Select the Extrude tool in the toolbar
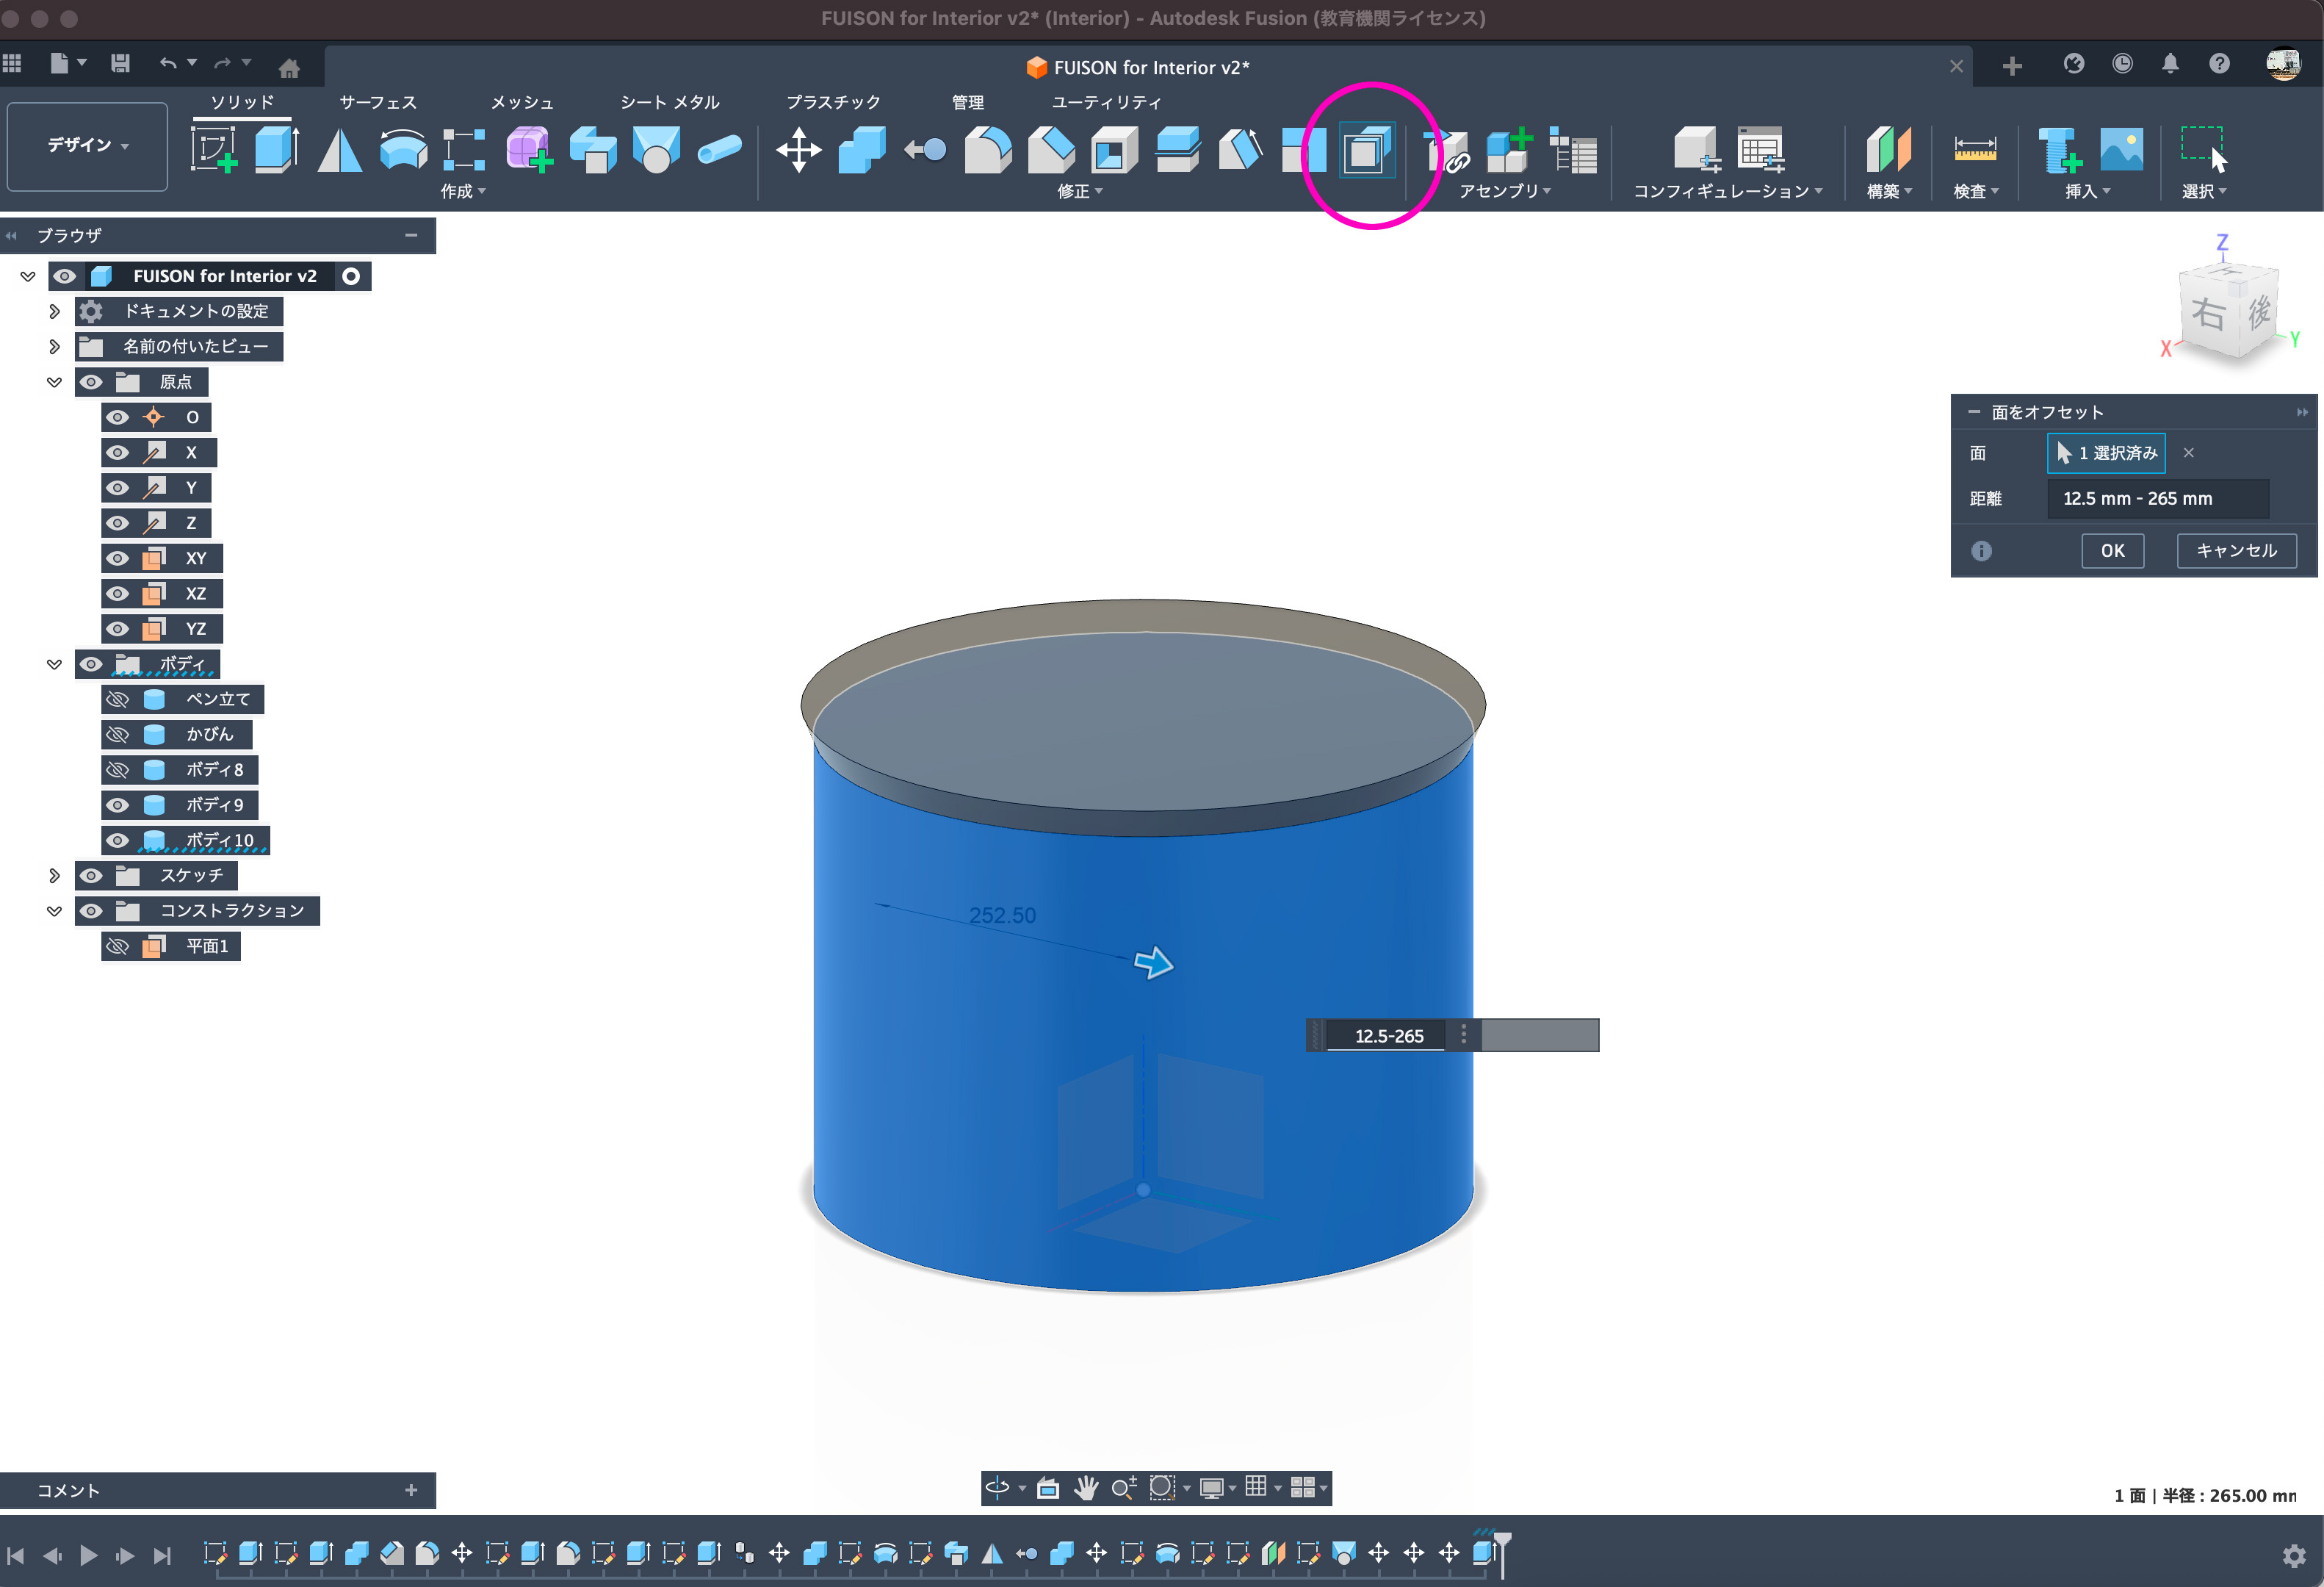 (x=277, y=150)
